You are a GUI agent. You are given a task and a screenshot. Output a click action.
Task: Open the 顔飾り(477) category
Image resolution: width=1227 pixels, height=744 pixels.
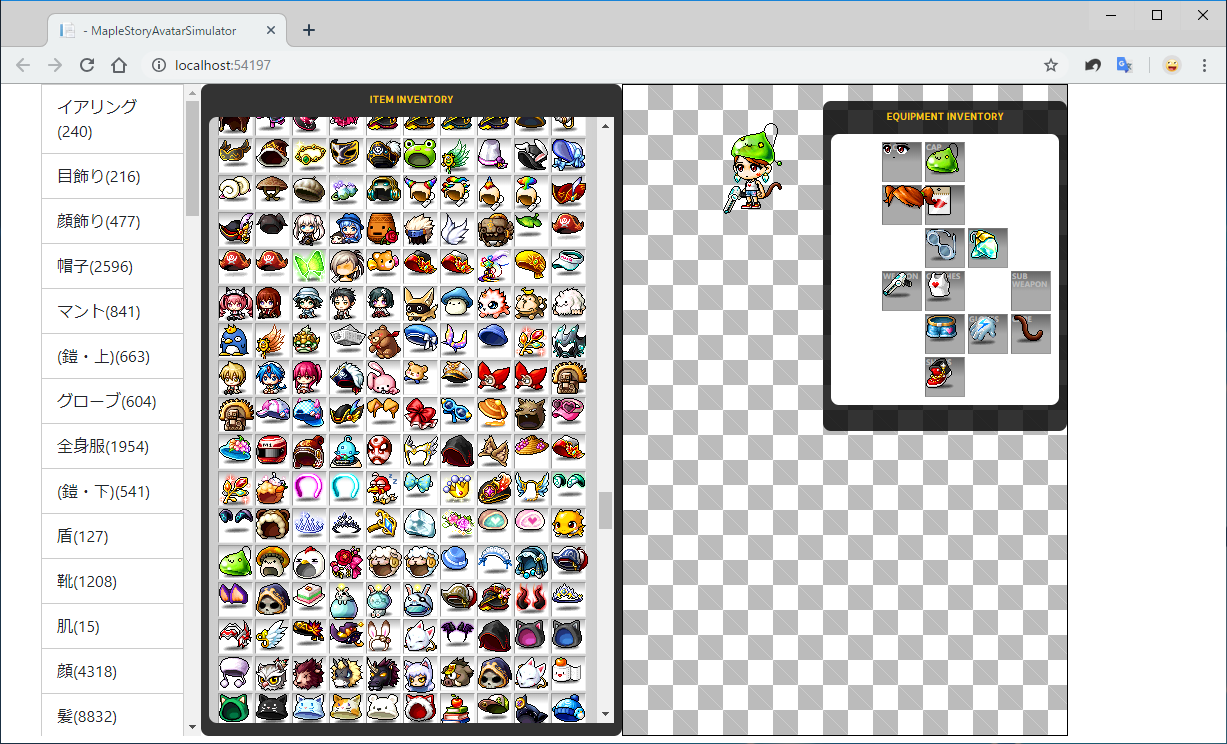112,222
